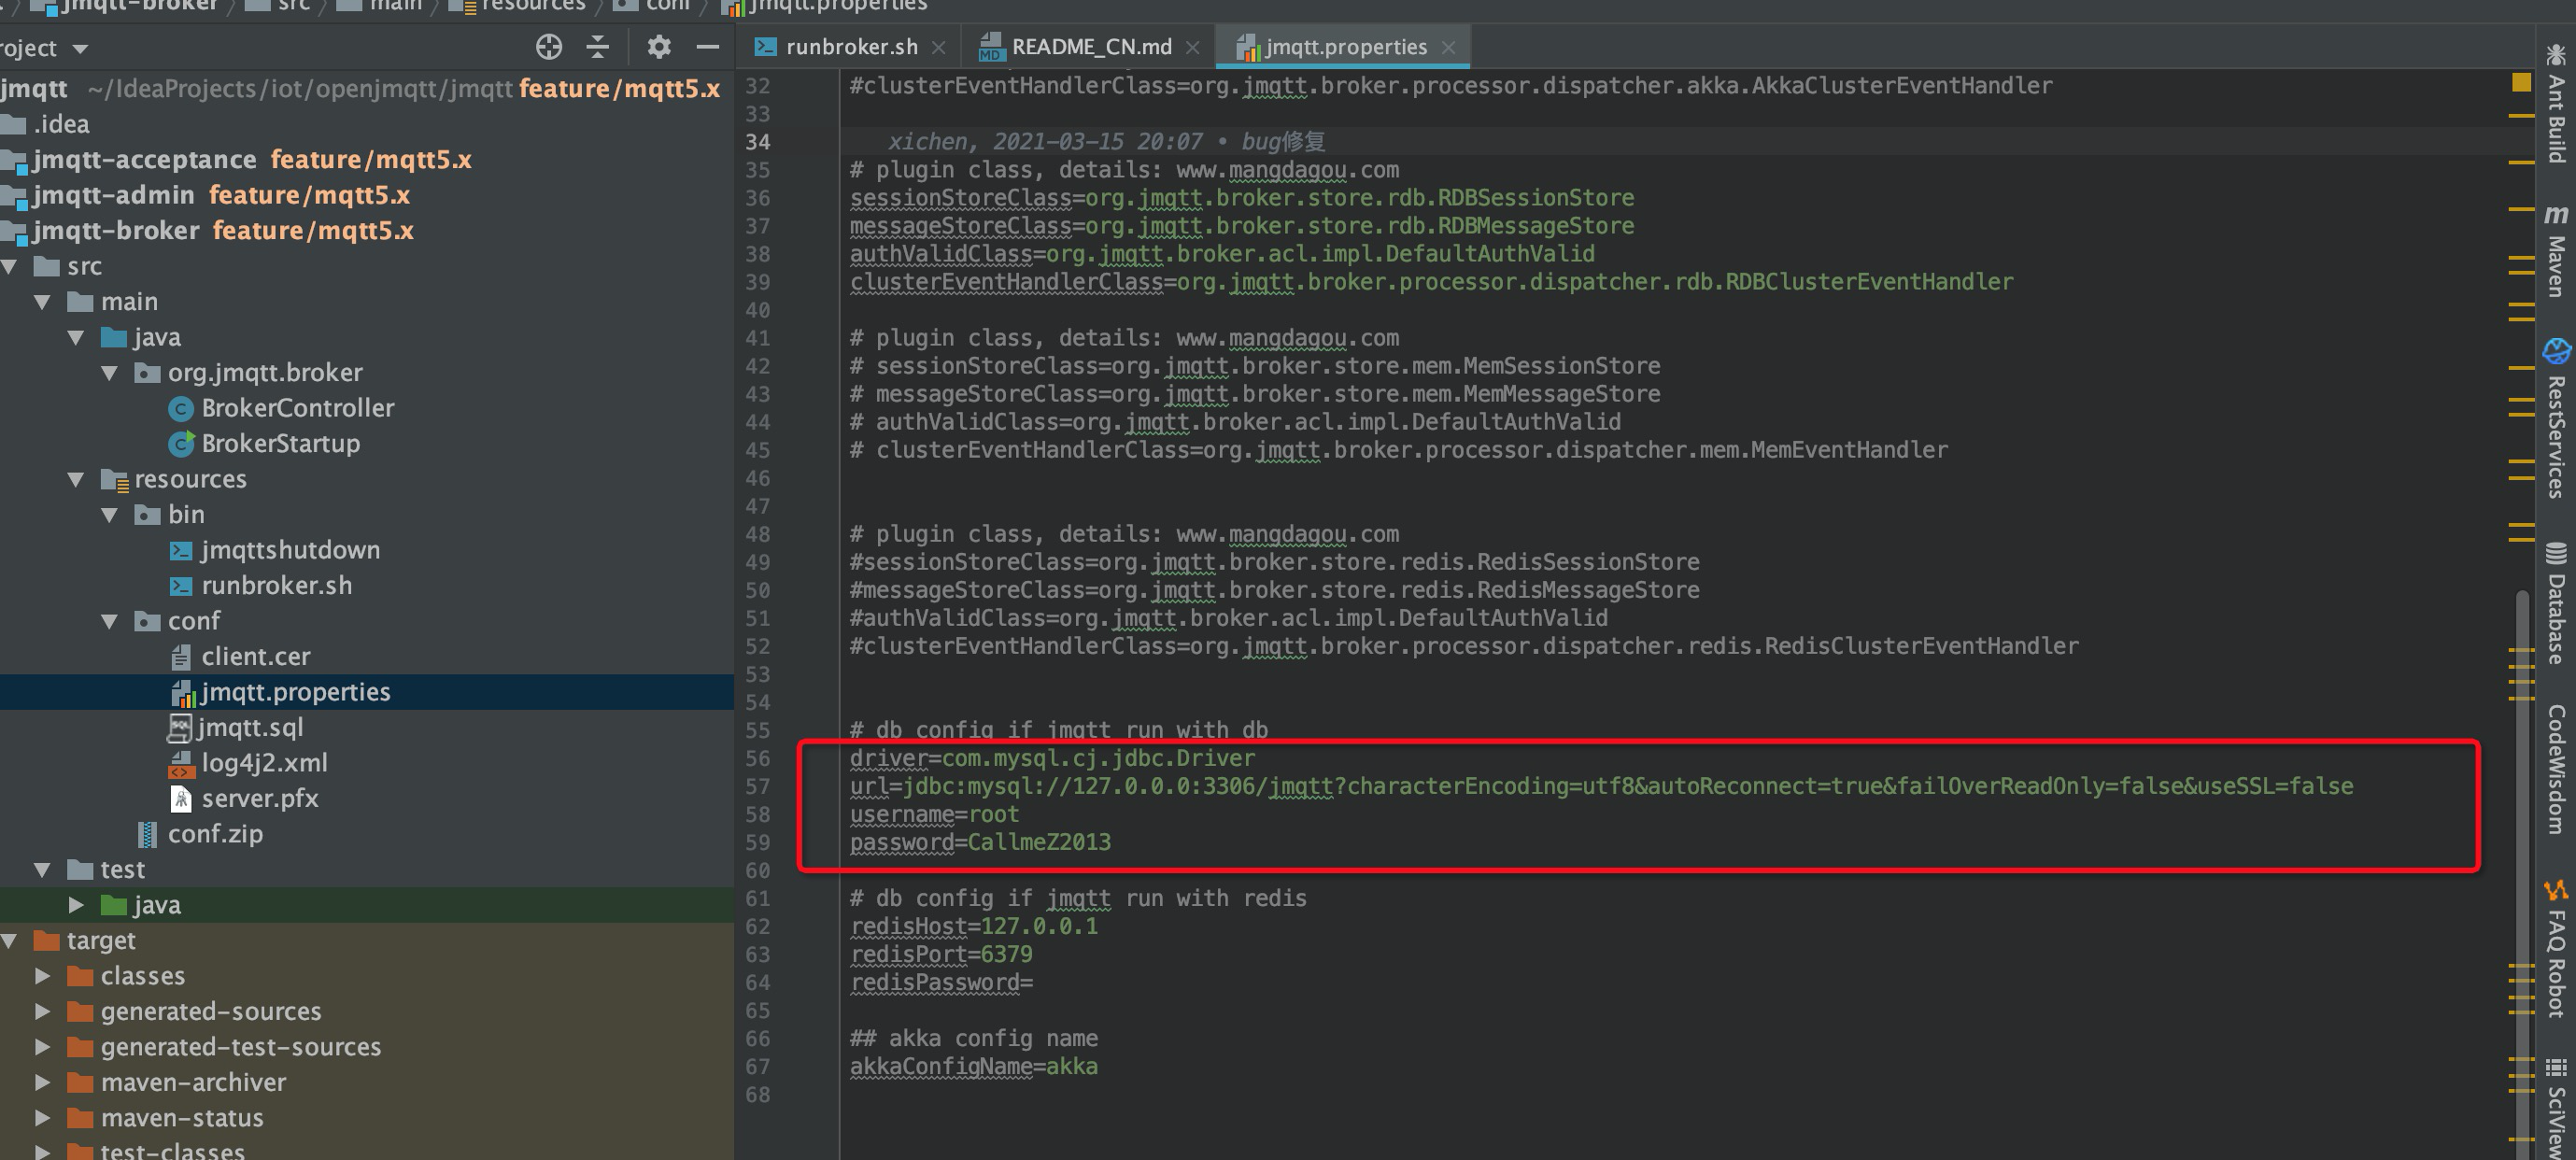2576x1160 pixels.
Task: Click the locate/select opened file crosshair icon
Action: coord(549,47)
